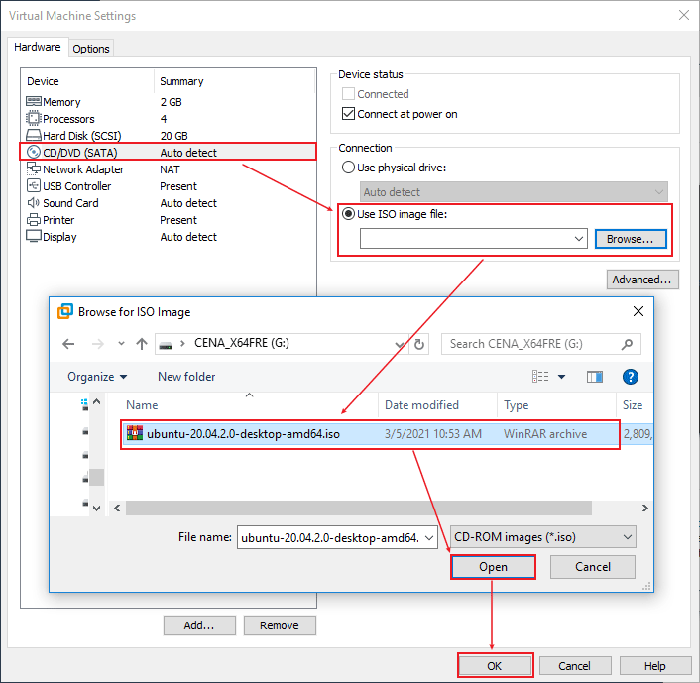The height and width of the screenshot is (683, 700).
Task: Close the Browse for ISO Image dialog
Action: pyautogui.click(x=638, y=311)
